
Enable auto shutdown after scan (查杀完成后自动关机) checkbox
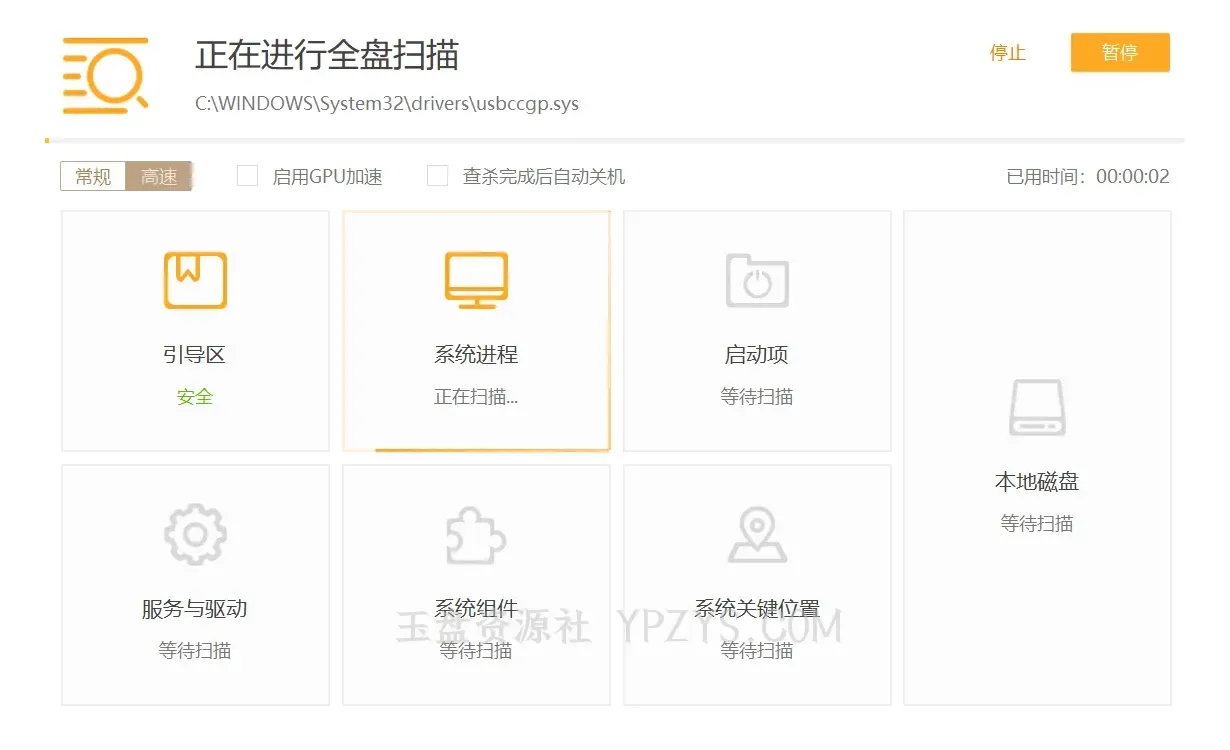[x=437, y=177]
